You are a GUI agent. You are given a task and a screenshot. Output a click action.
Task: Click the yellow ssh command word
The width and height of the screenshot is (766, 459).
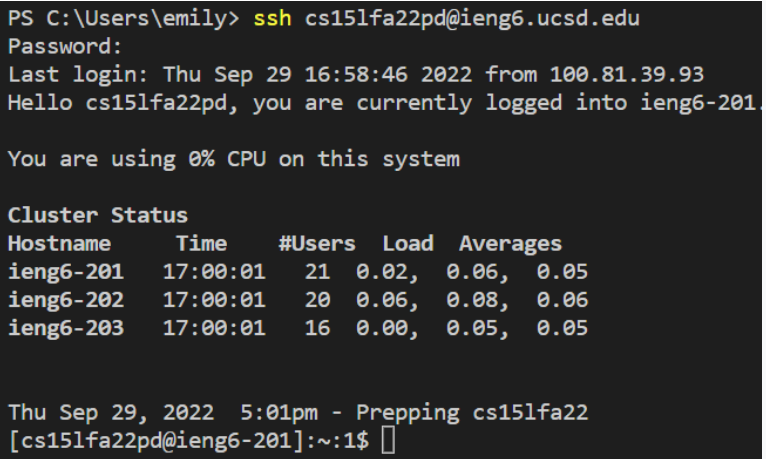tap(272, 19)
